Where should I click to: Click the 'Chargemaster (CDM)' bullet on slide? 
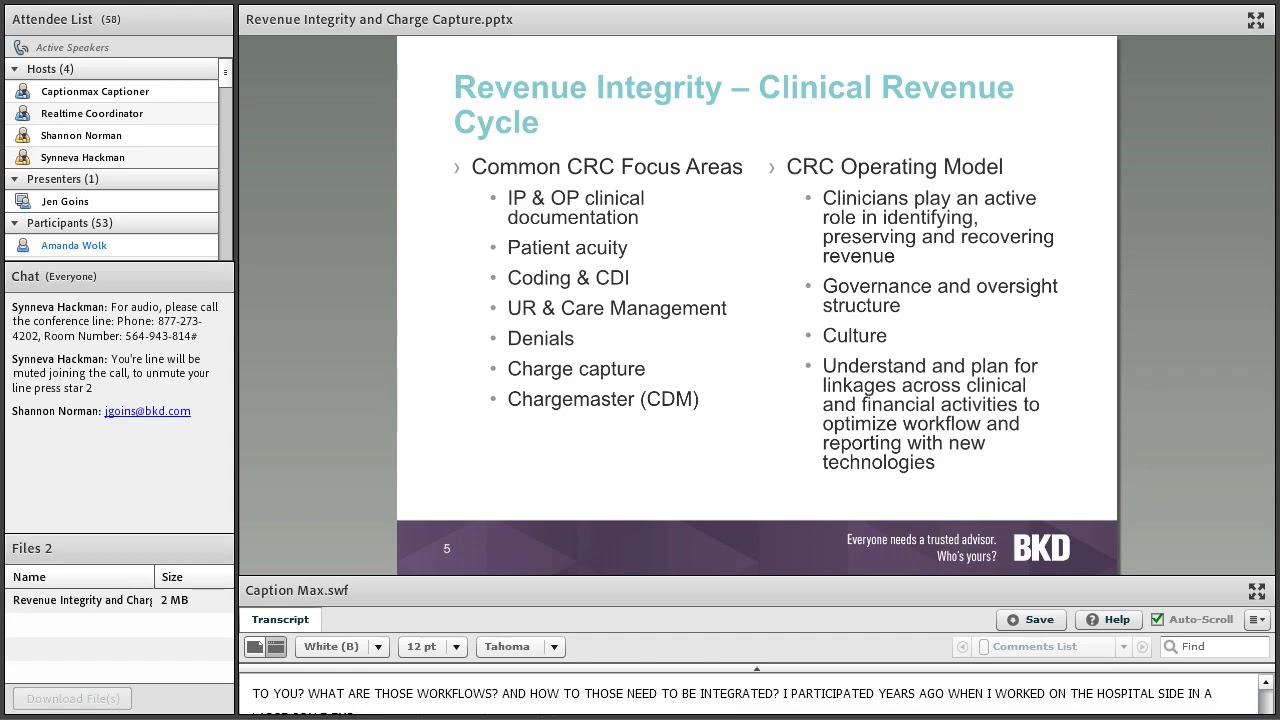click(x=603, y=399)
